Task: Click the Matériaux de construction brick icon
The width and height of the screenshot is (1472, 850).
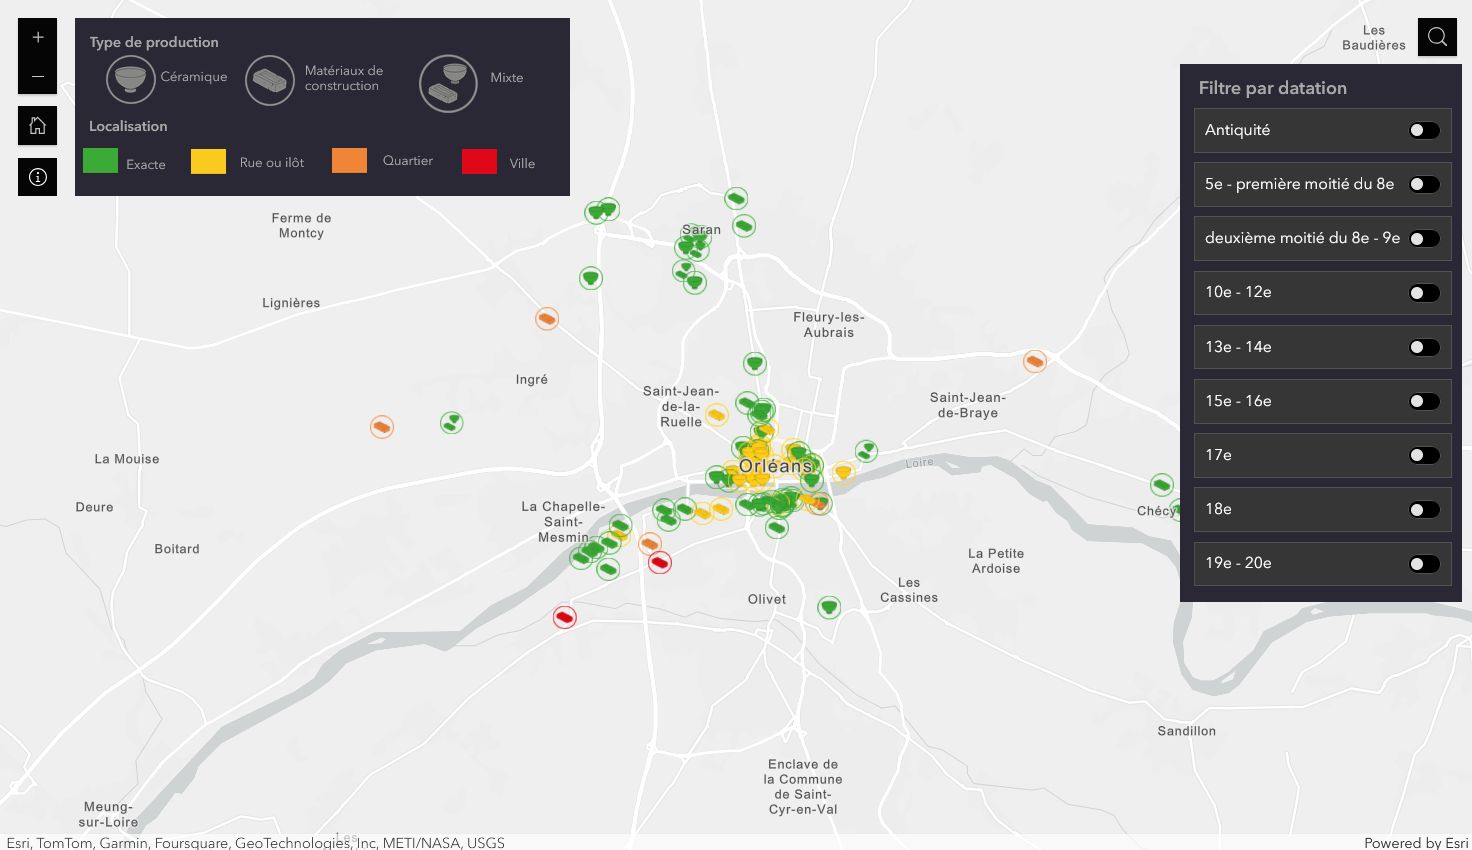Action: pyautogui.click(x=269, y=79)
